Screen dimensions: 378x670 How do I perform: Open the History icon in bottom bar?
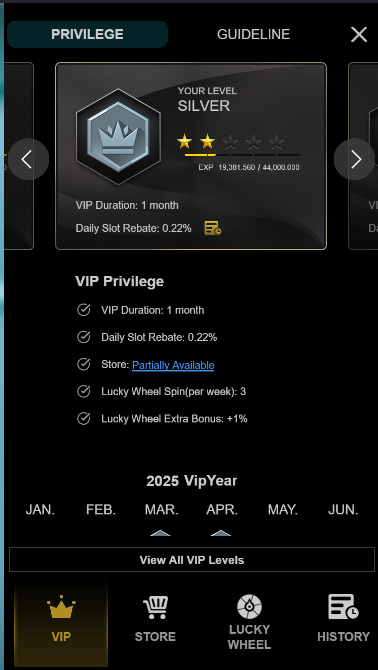[x=343, y=606]
